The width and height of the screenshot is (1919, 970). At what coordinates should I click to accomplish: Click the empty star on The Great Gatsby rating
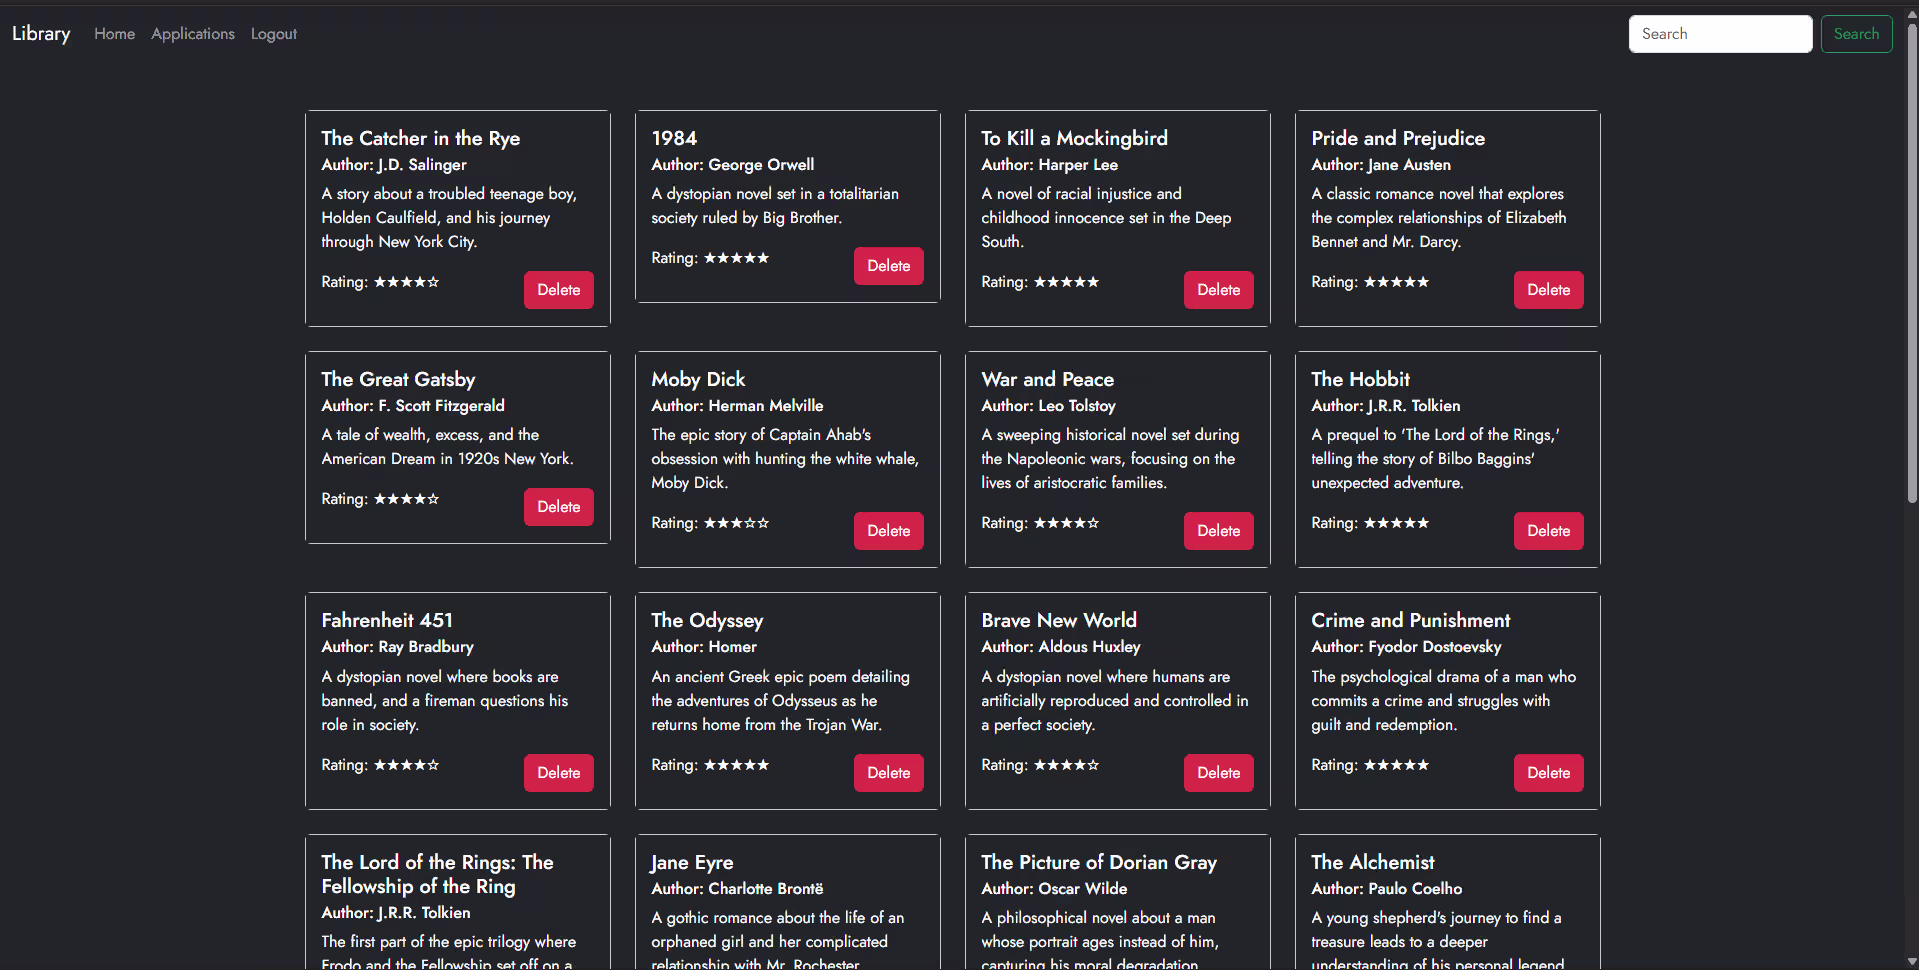click(x=432, y=499)
